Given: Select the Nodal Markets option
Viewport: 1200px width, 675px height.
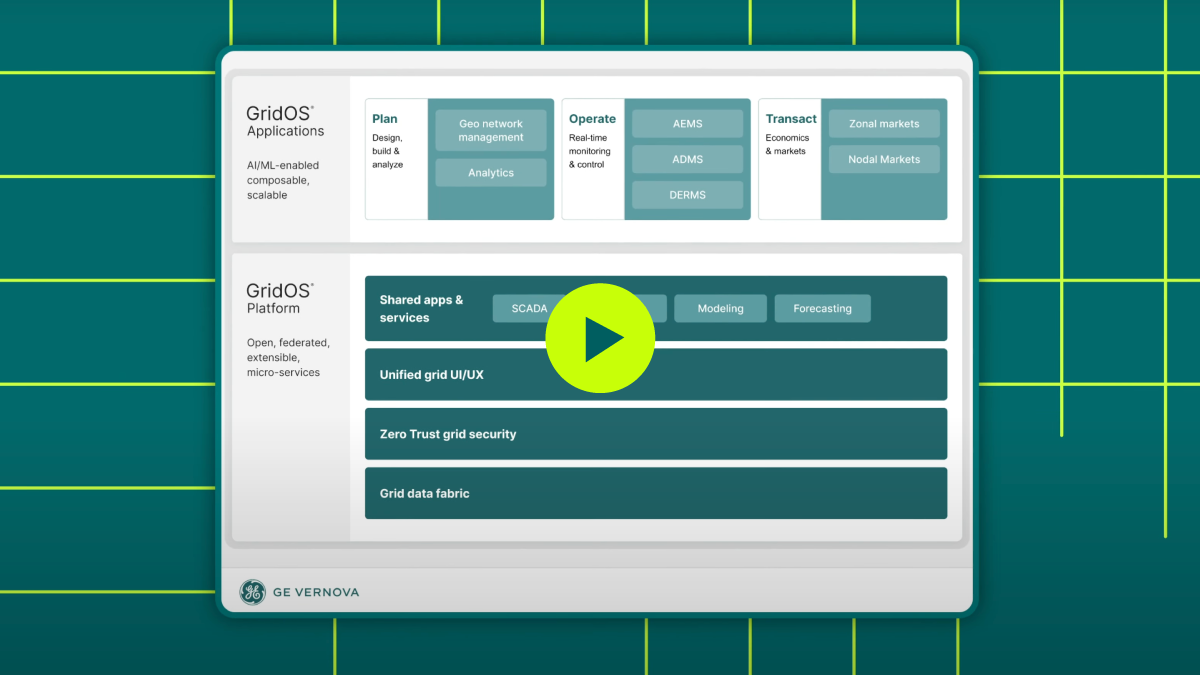Looking at the screenshot, I should (883, 158).
